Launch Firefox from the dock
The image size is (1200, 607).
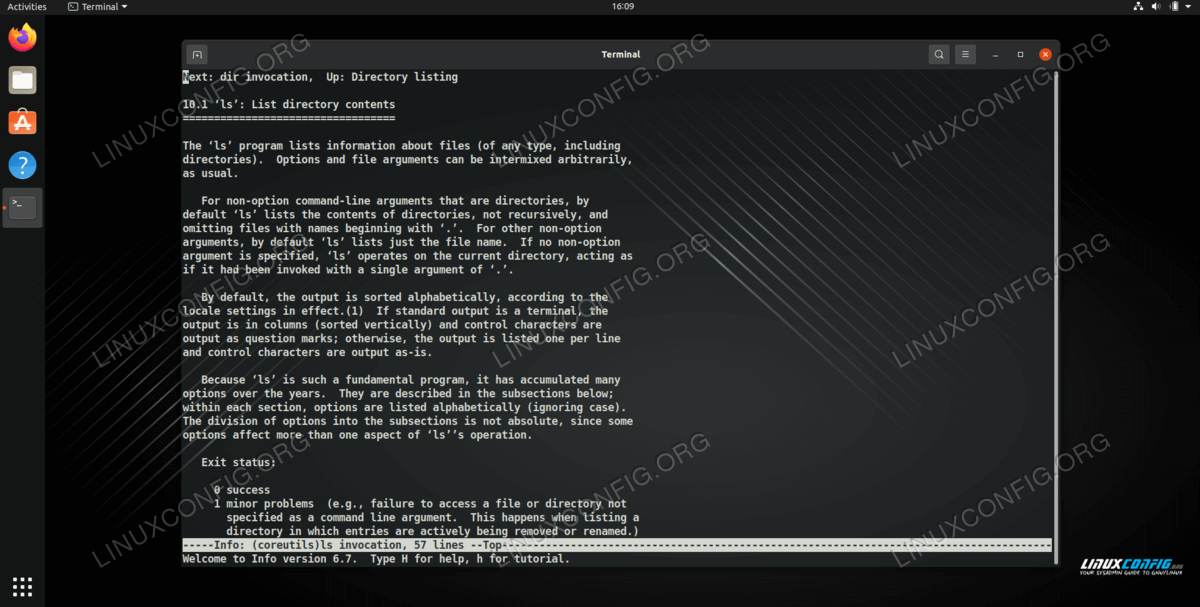[22, 38]
